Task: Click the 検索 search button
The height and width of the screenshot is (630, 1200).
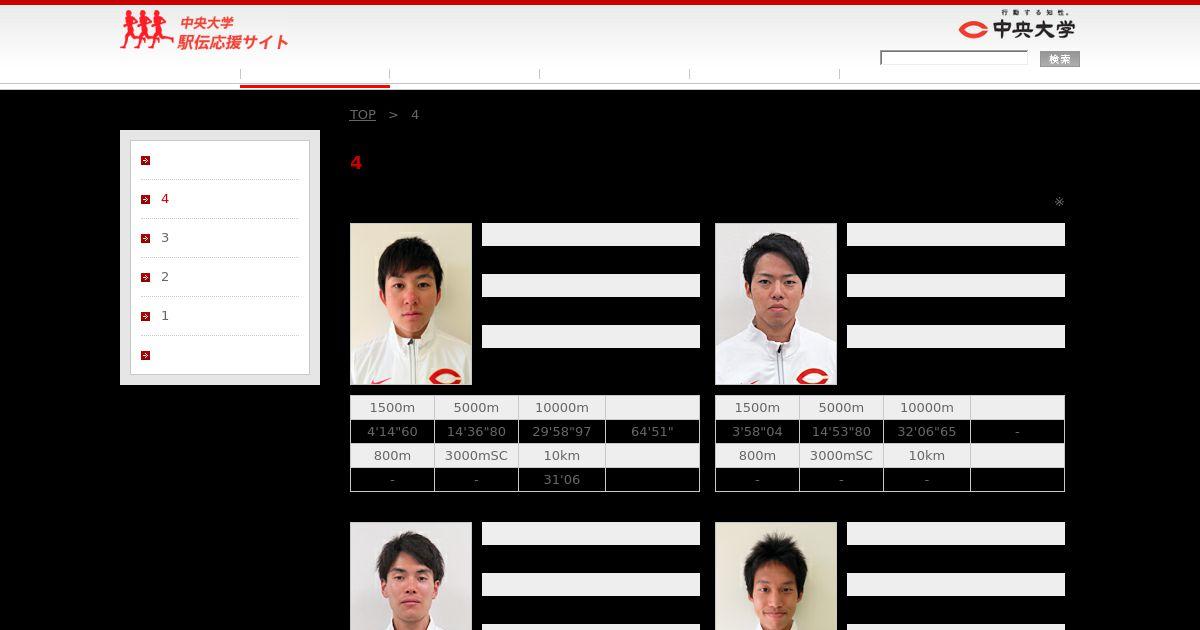Action: pos(1060,59)
